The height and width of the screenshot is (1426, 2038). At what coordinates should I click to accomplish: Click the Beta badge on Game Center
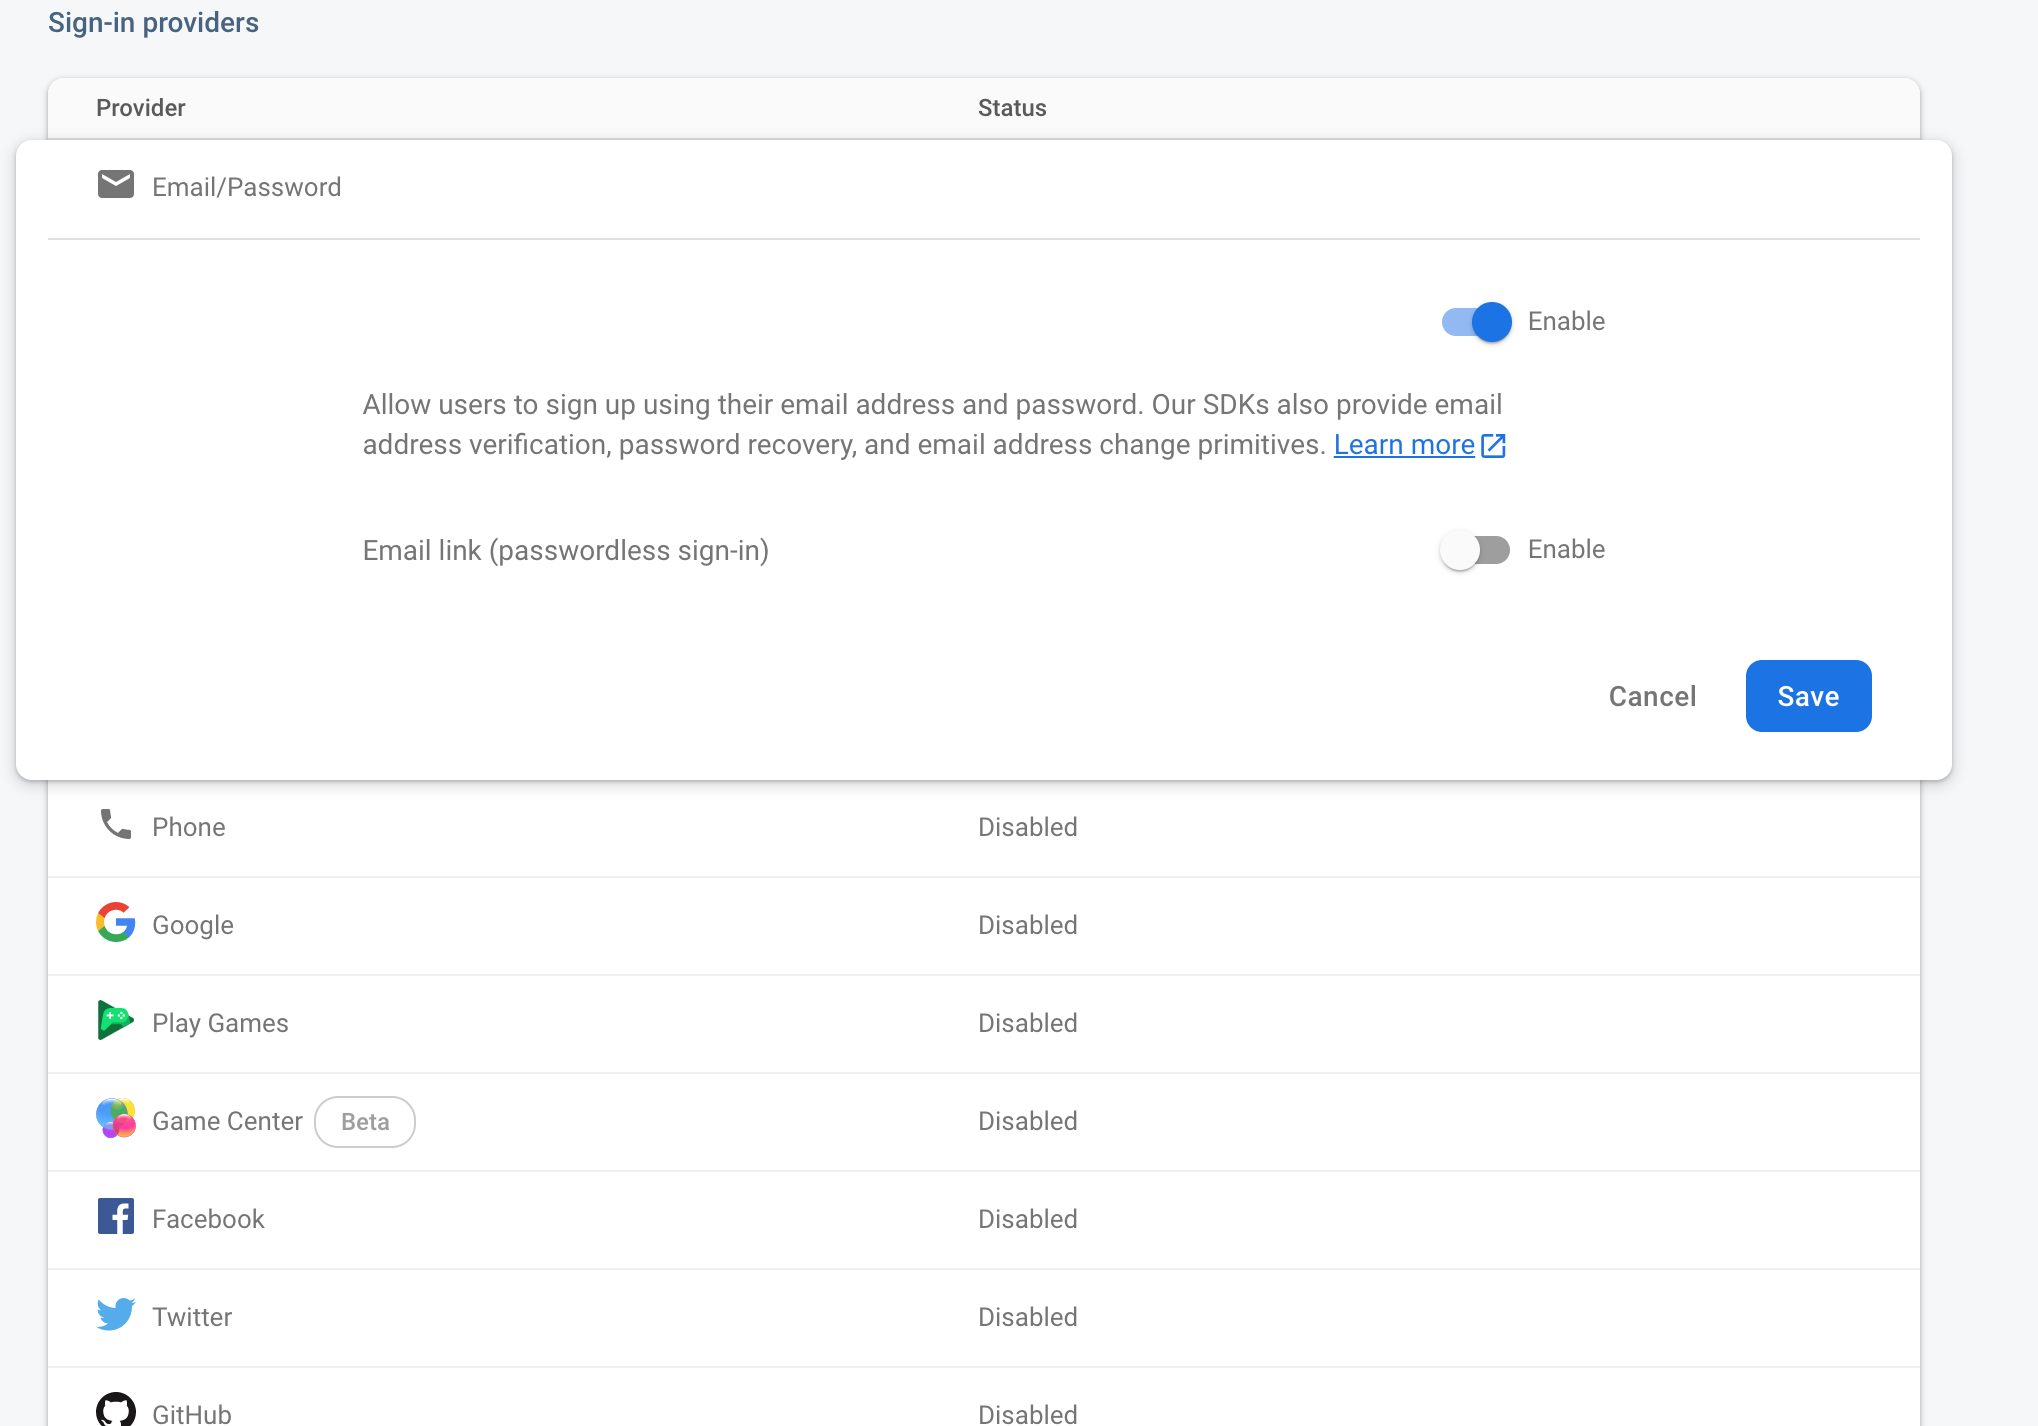point(365,1122)
